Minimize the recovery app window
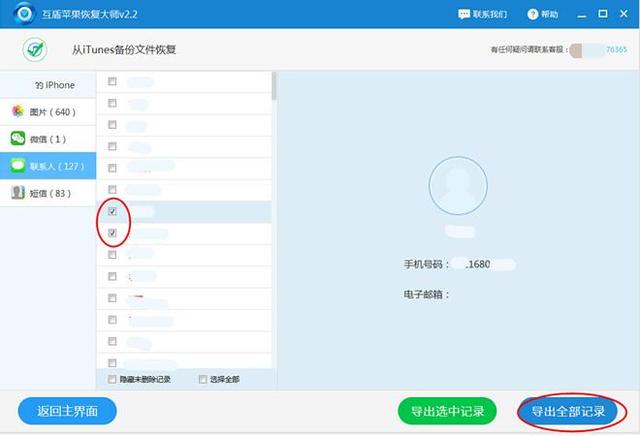This screenshot has height=436, width=640. 582,14
